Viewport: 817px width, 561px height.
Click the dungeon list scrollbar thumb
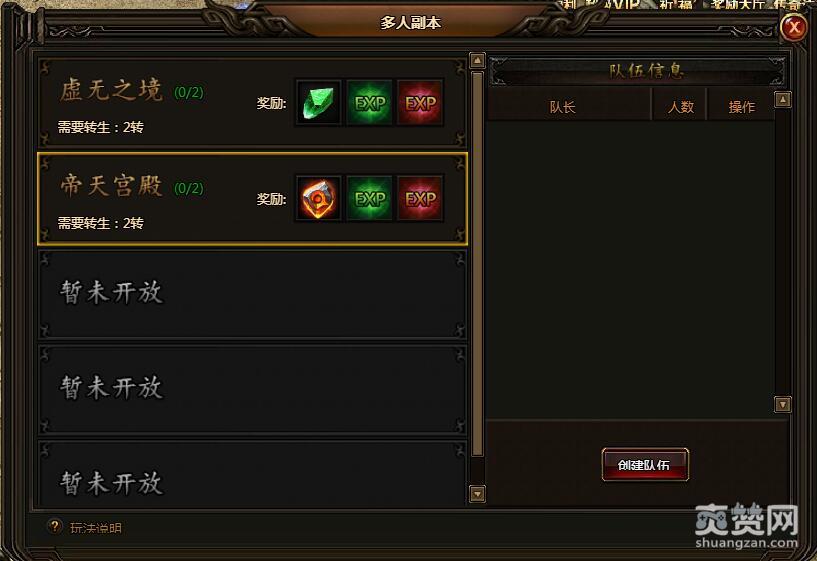pos(477,265)
